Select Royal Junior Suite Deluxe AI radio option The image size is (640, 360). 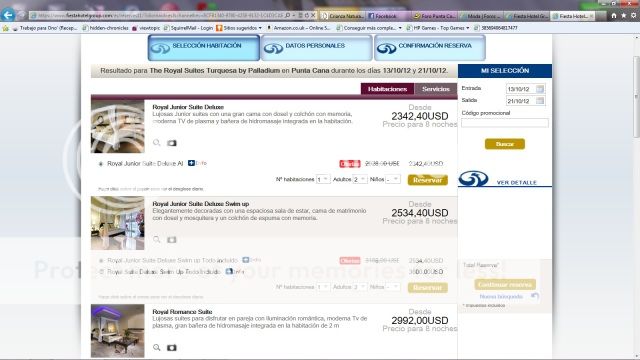click(101, 164)
